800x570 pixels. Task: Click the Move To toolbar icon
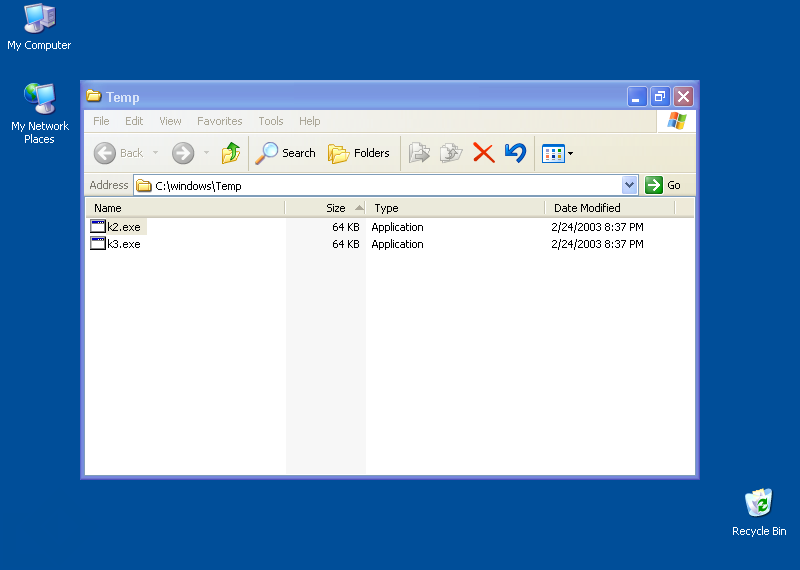419,153
